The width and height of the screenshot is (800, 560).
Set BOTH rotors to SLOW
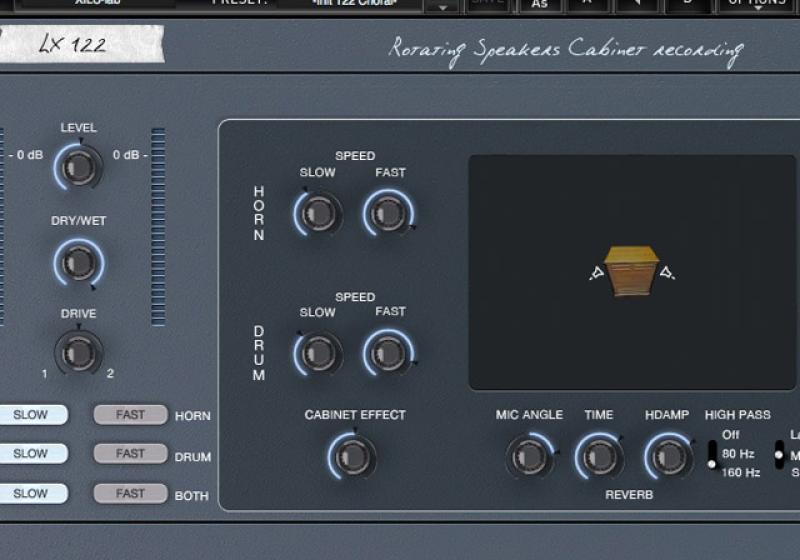(x=30, y=493)
